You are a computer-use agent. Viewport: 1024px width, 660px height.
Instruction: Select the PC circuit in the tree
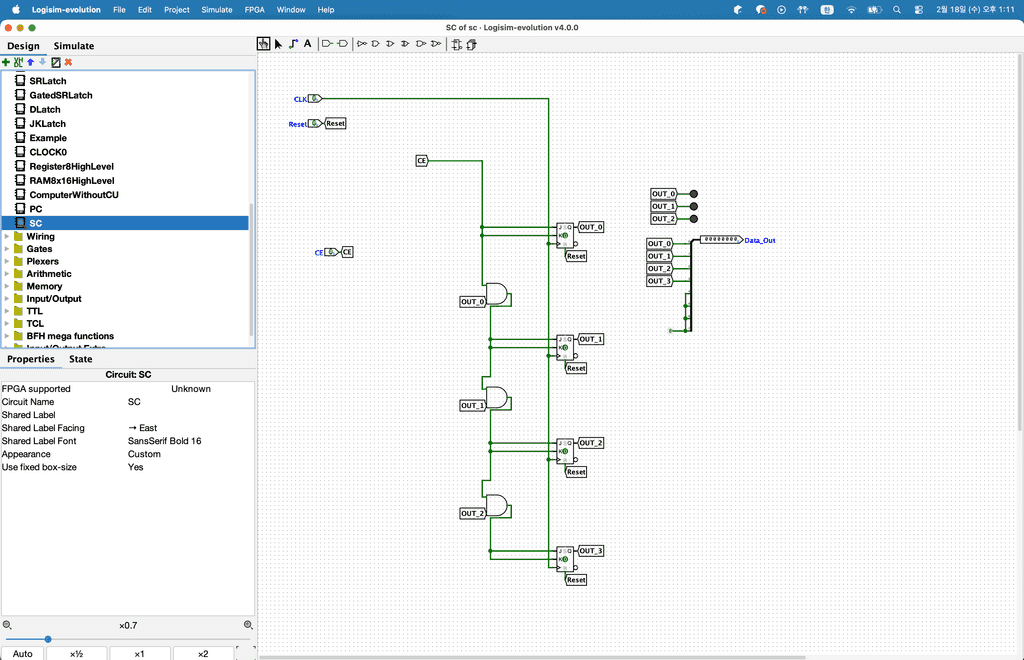click(35, 209)
